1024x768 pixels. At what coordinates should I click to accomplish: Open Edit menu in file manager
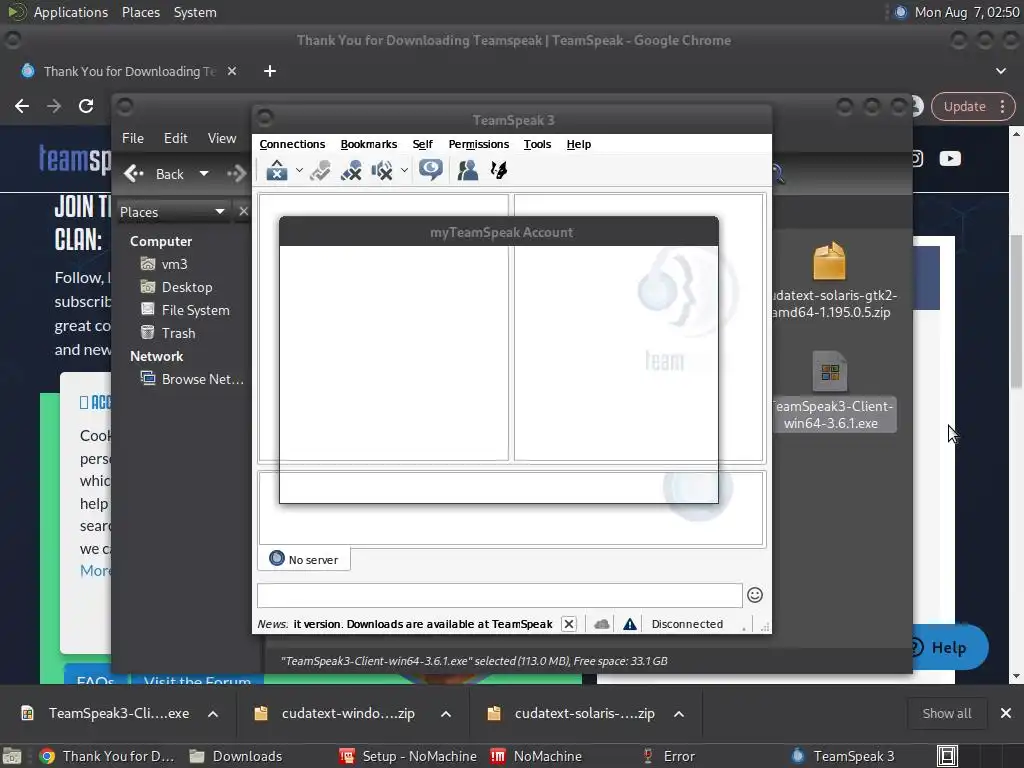176,138
